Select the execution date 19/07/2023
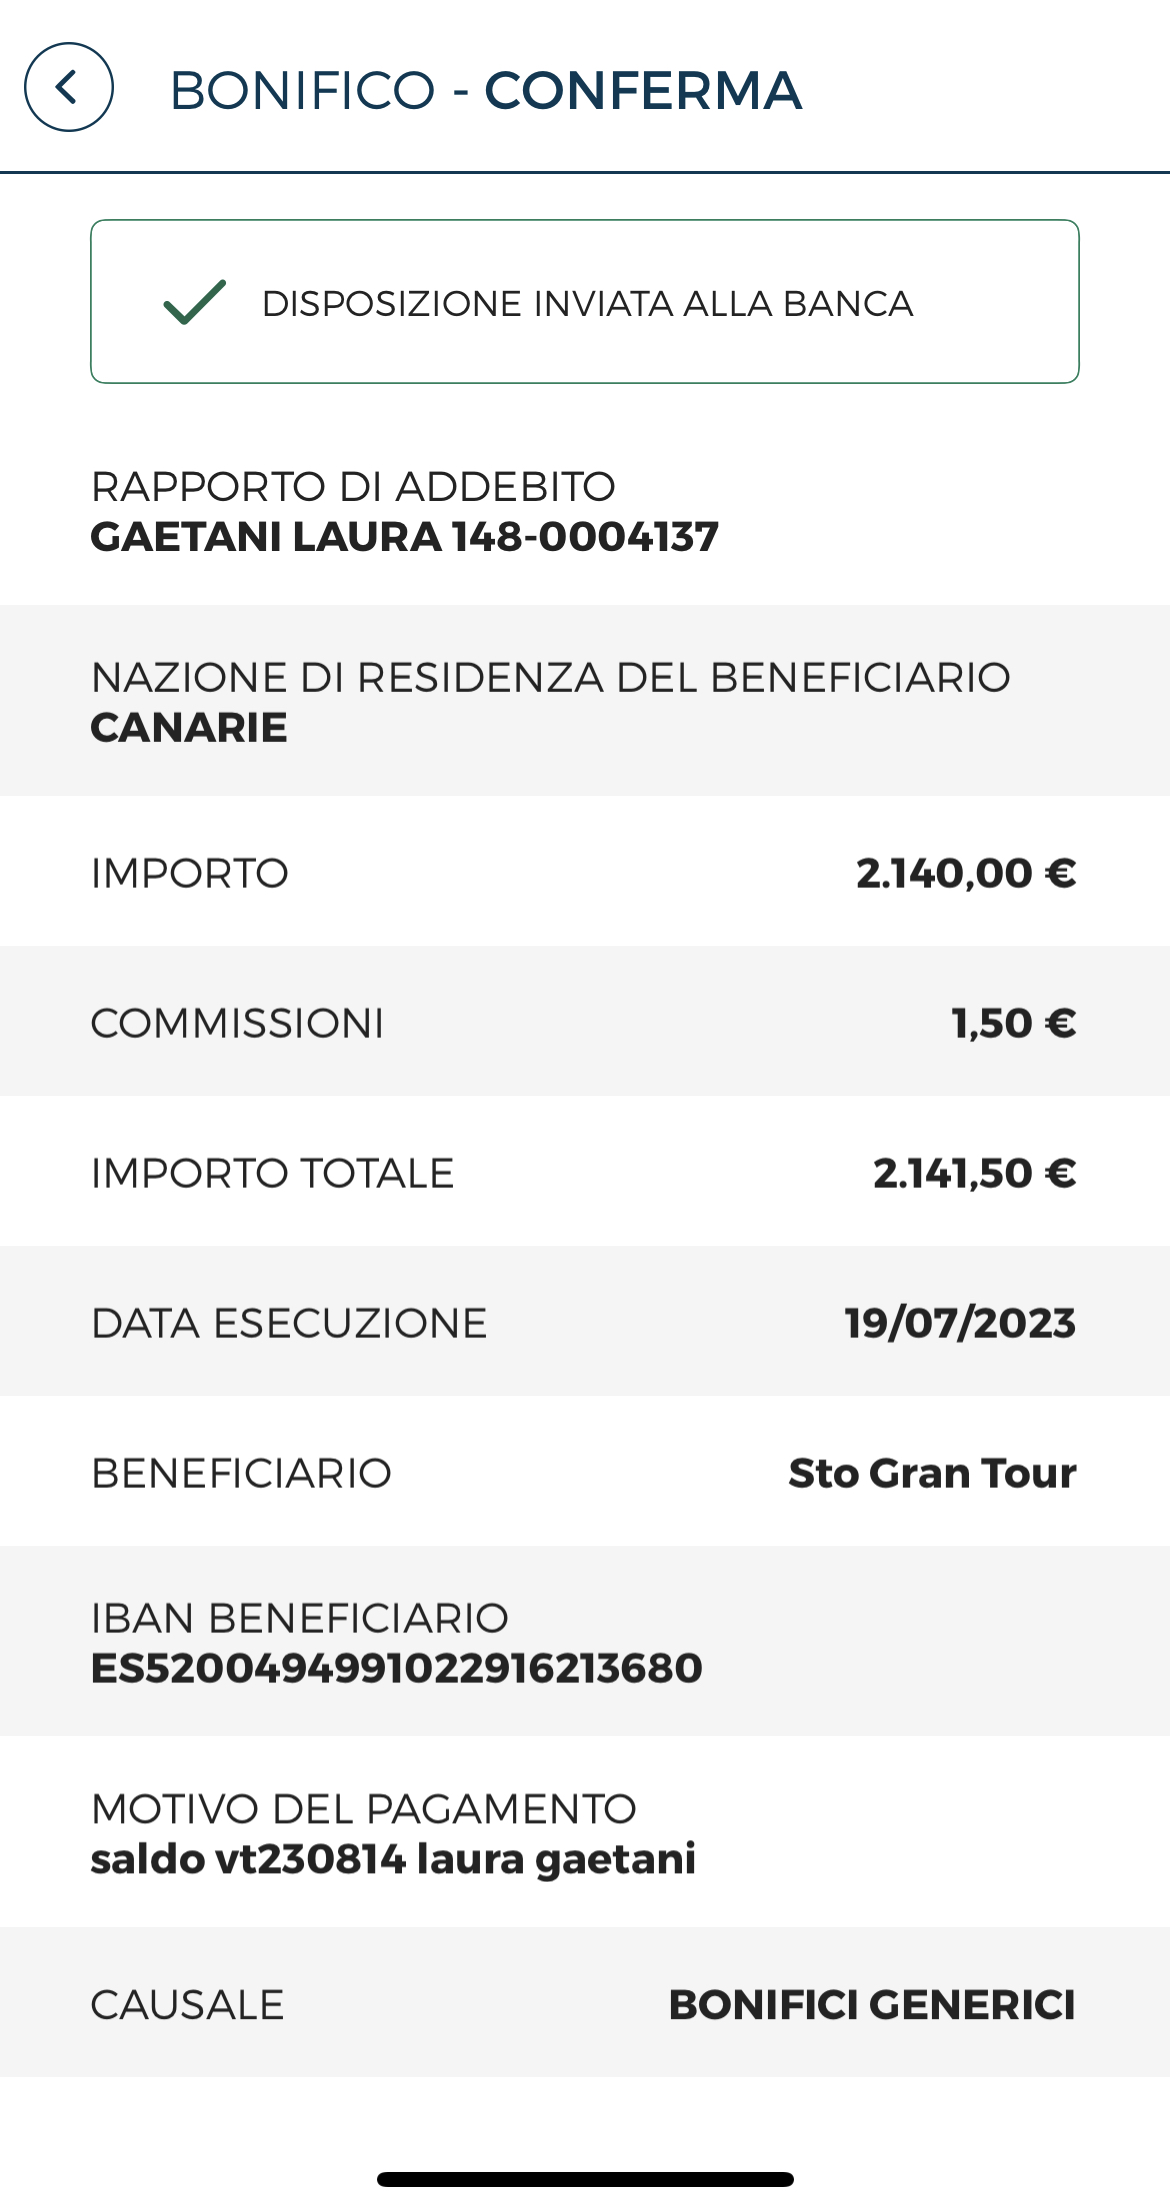The height and width of the screenshot is (2211, 1170). tap(960, 1323)
